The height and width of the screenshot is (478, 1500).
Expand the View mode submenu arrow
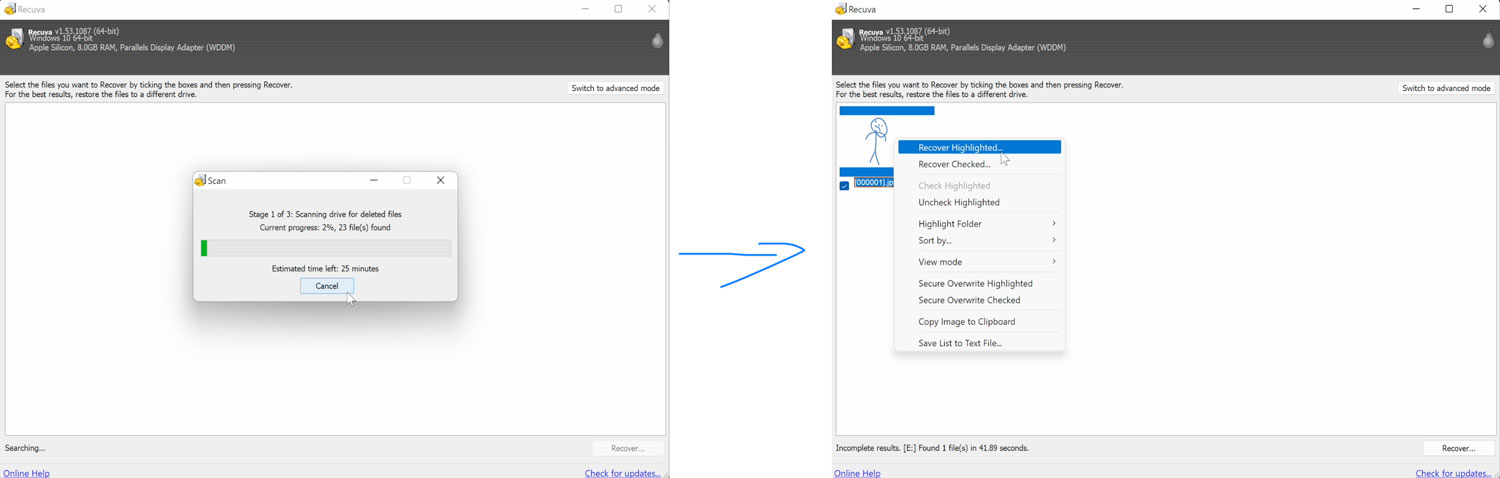[1054, 261]
